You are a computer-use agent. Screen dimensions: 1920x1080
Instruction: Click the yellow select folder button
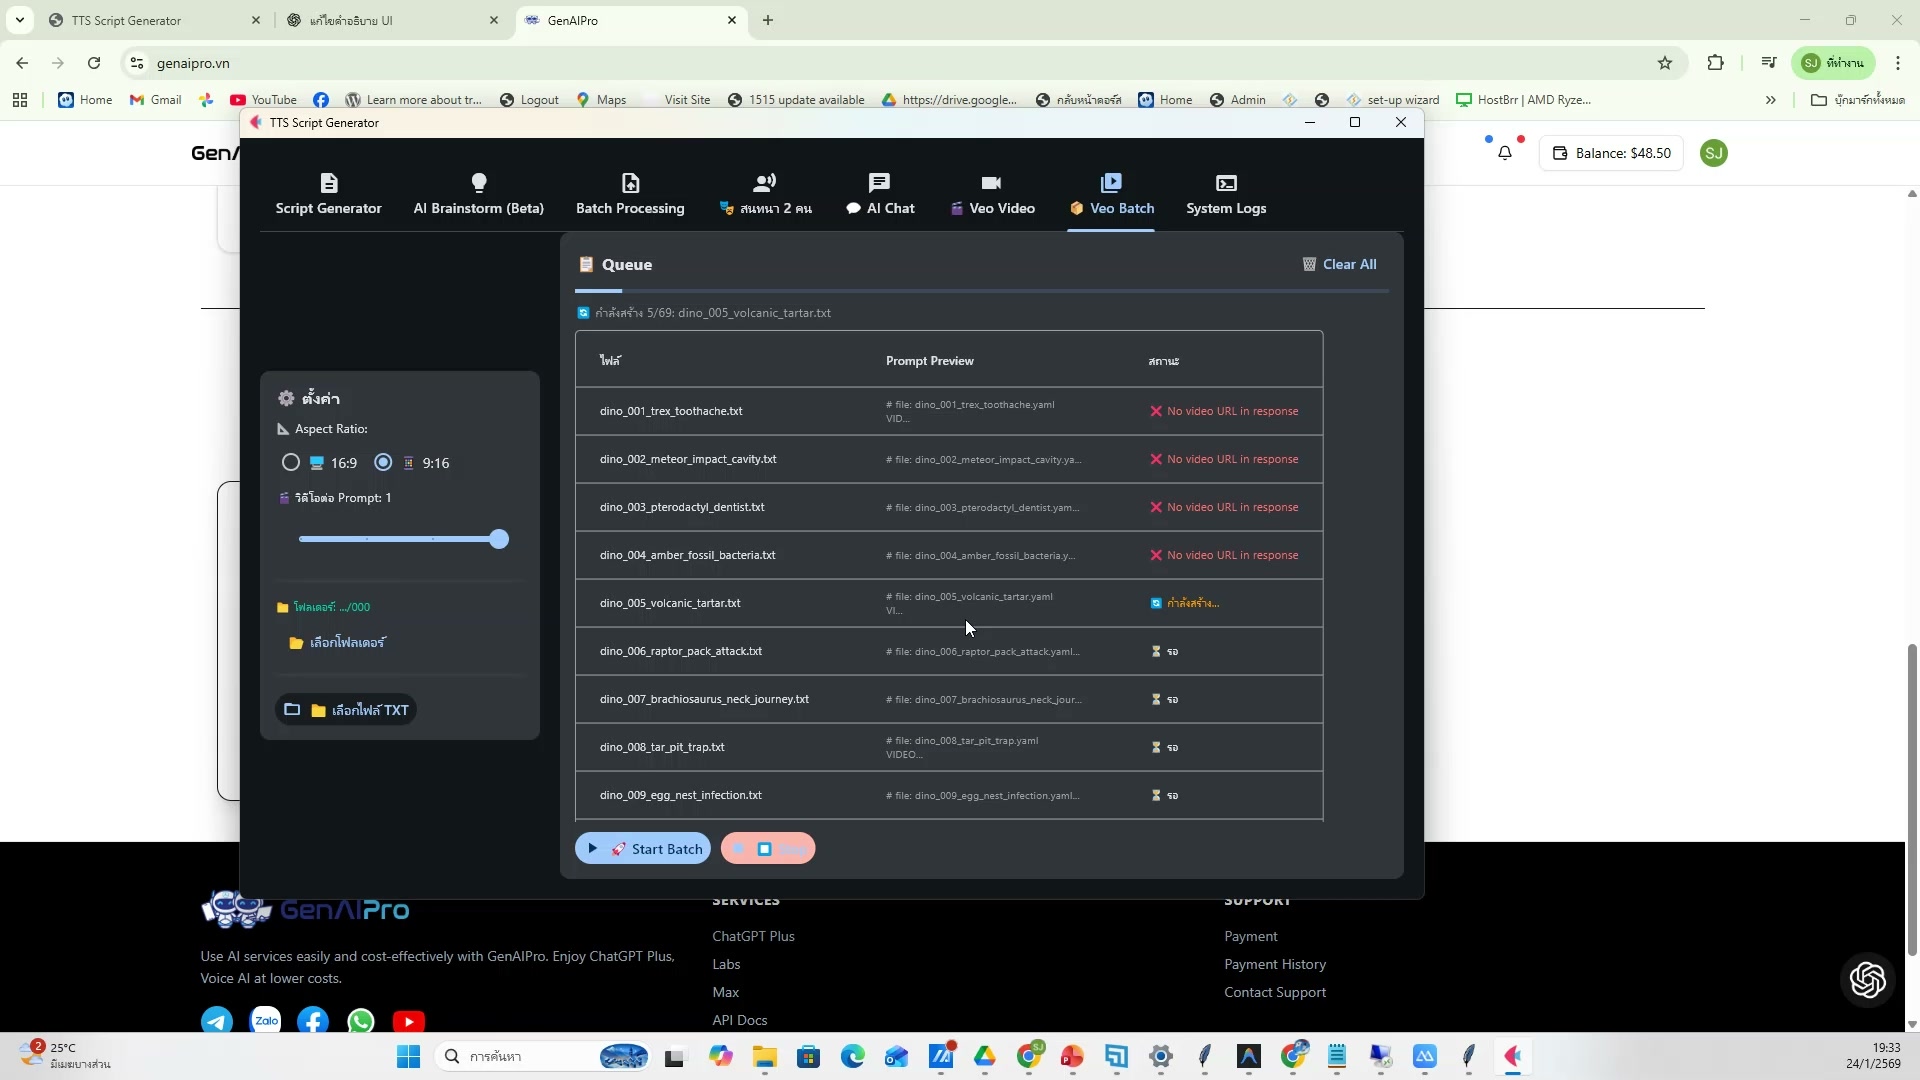(x=337, y=643)
